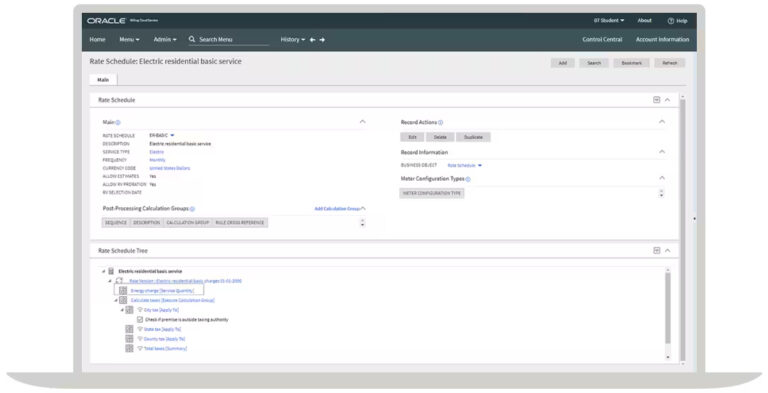
Task: Collapse the City tax tree node
Action: 122,310
